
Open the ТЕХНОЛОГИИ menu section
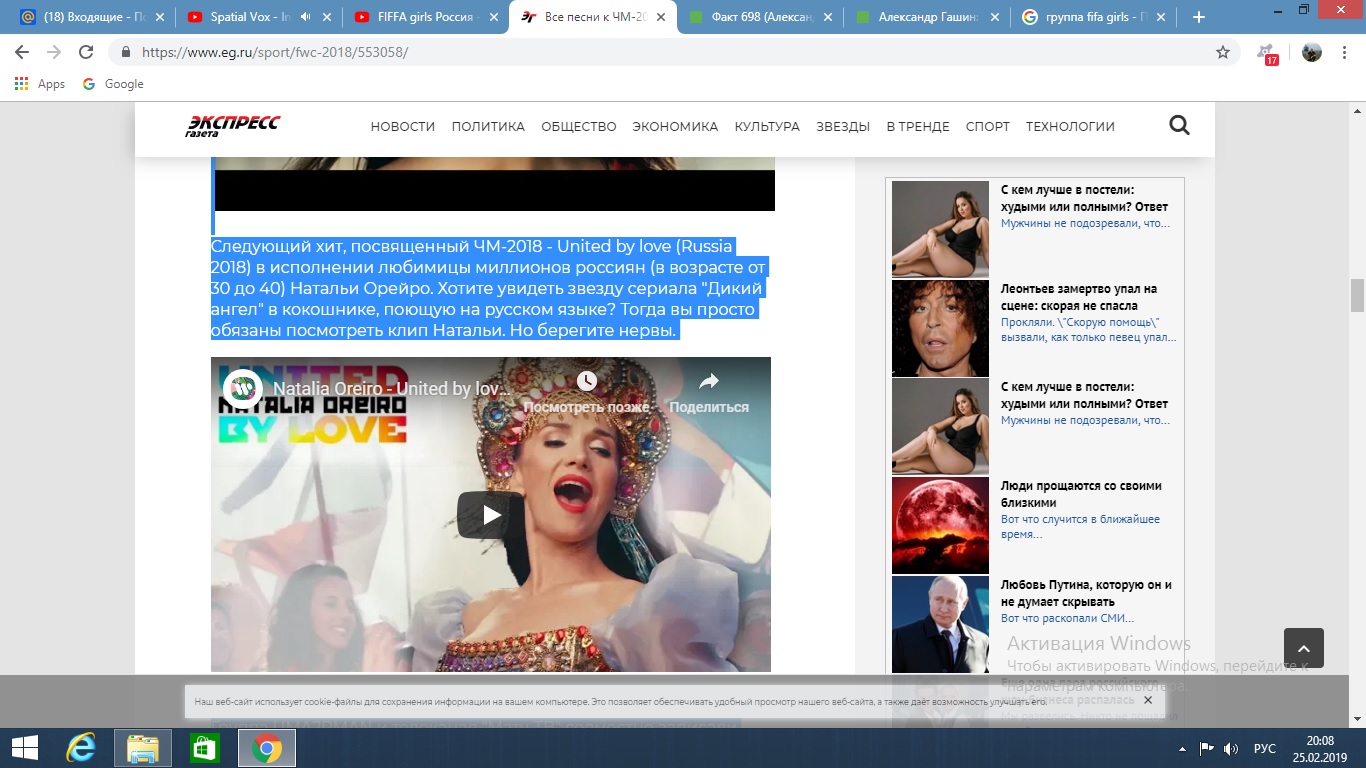(1070, 126)
